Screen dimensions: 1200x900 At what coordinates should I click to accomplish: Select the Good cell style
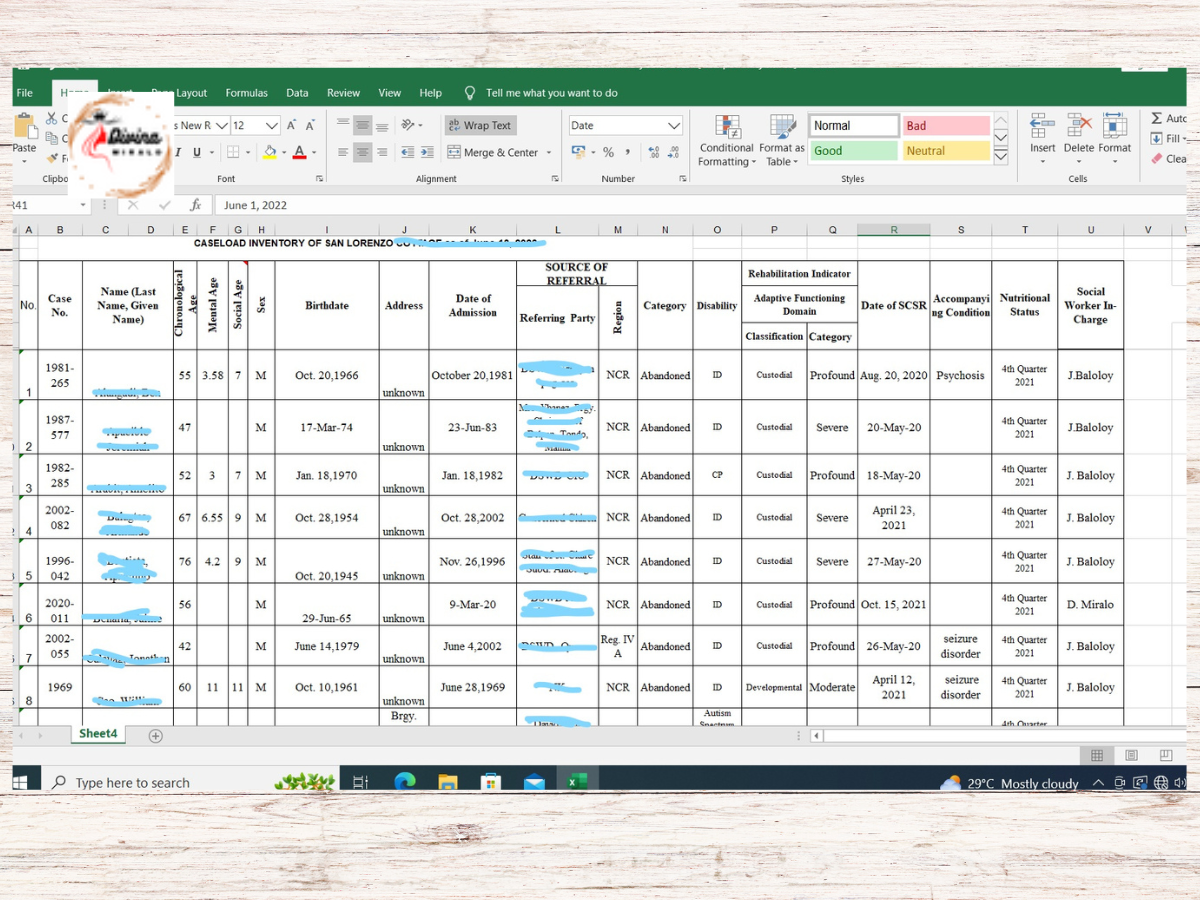[x=854, y=151]
